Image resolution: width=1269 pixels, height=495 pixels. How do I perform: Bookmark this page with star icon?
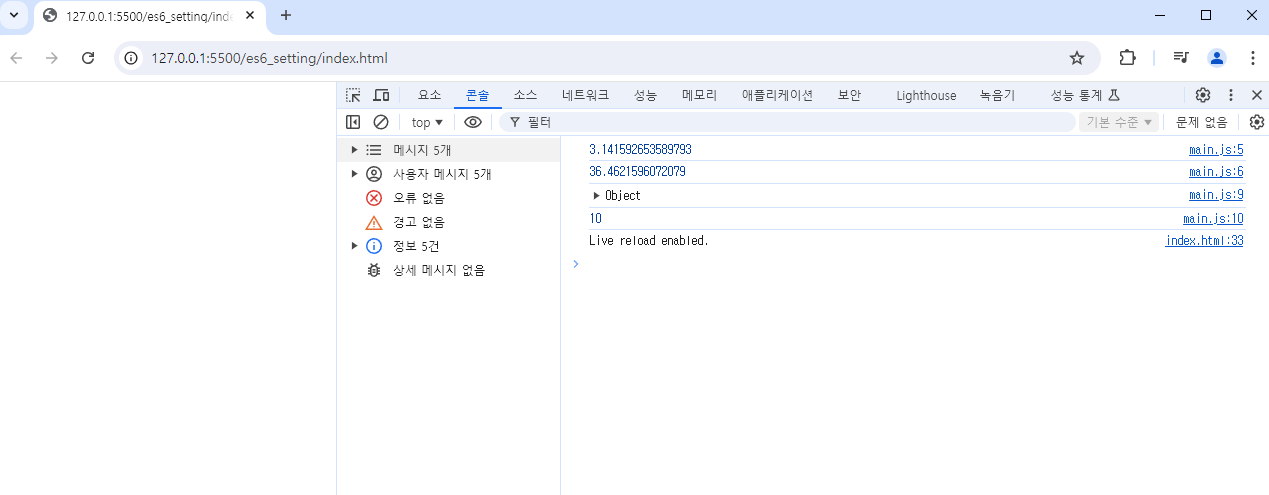(1077, 58)
